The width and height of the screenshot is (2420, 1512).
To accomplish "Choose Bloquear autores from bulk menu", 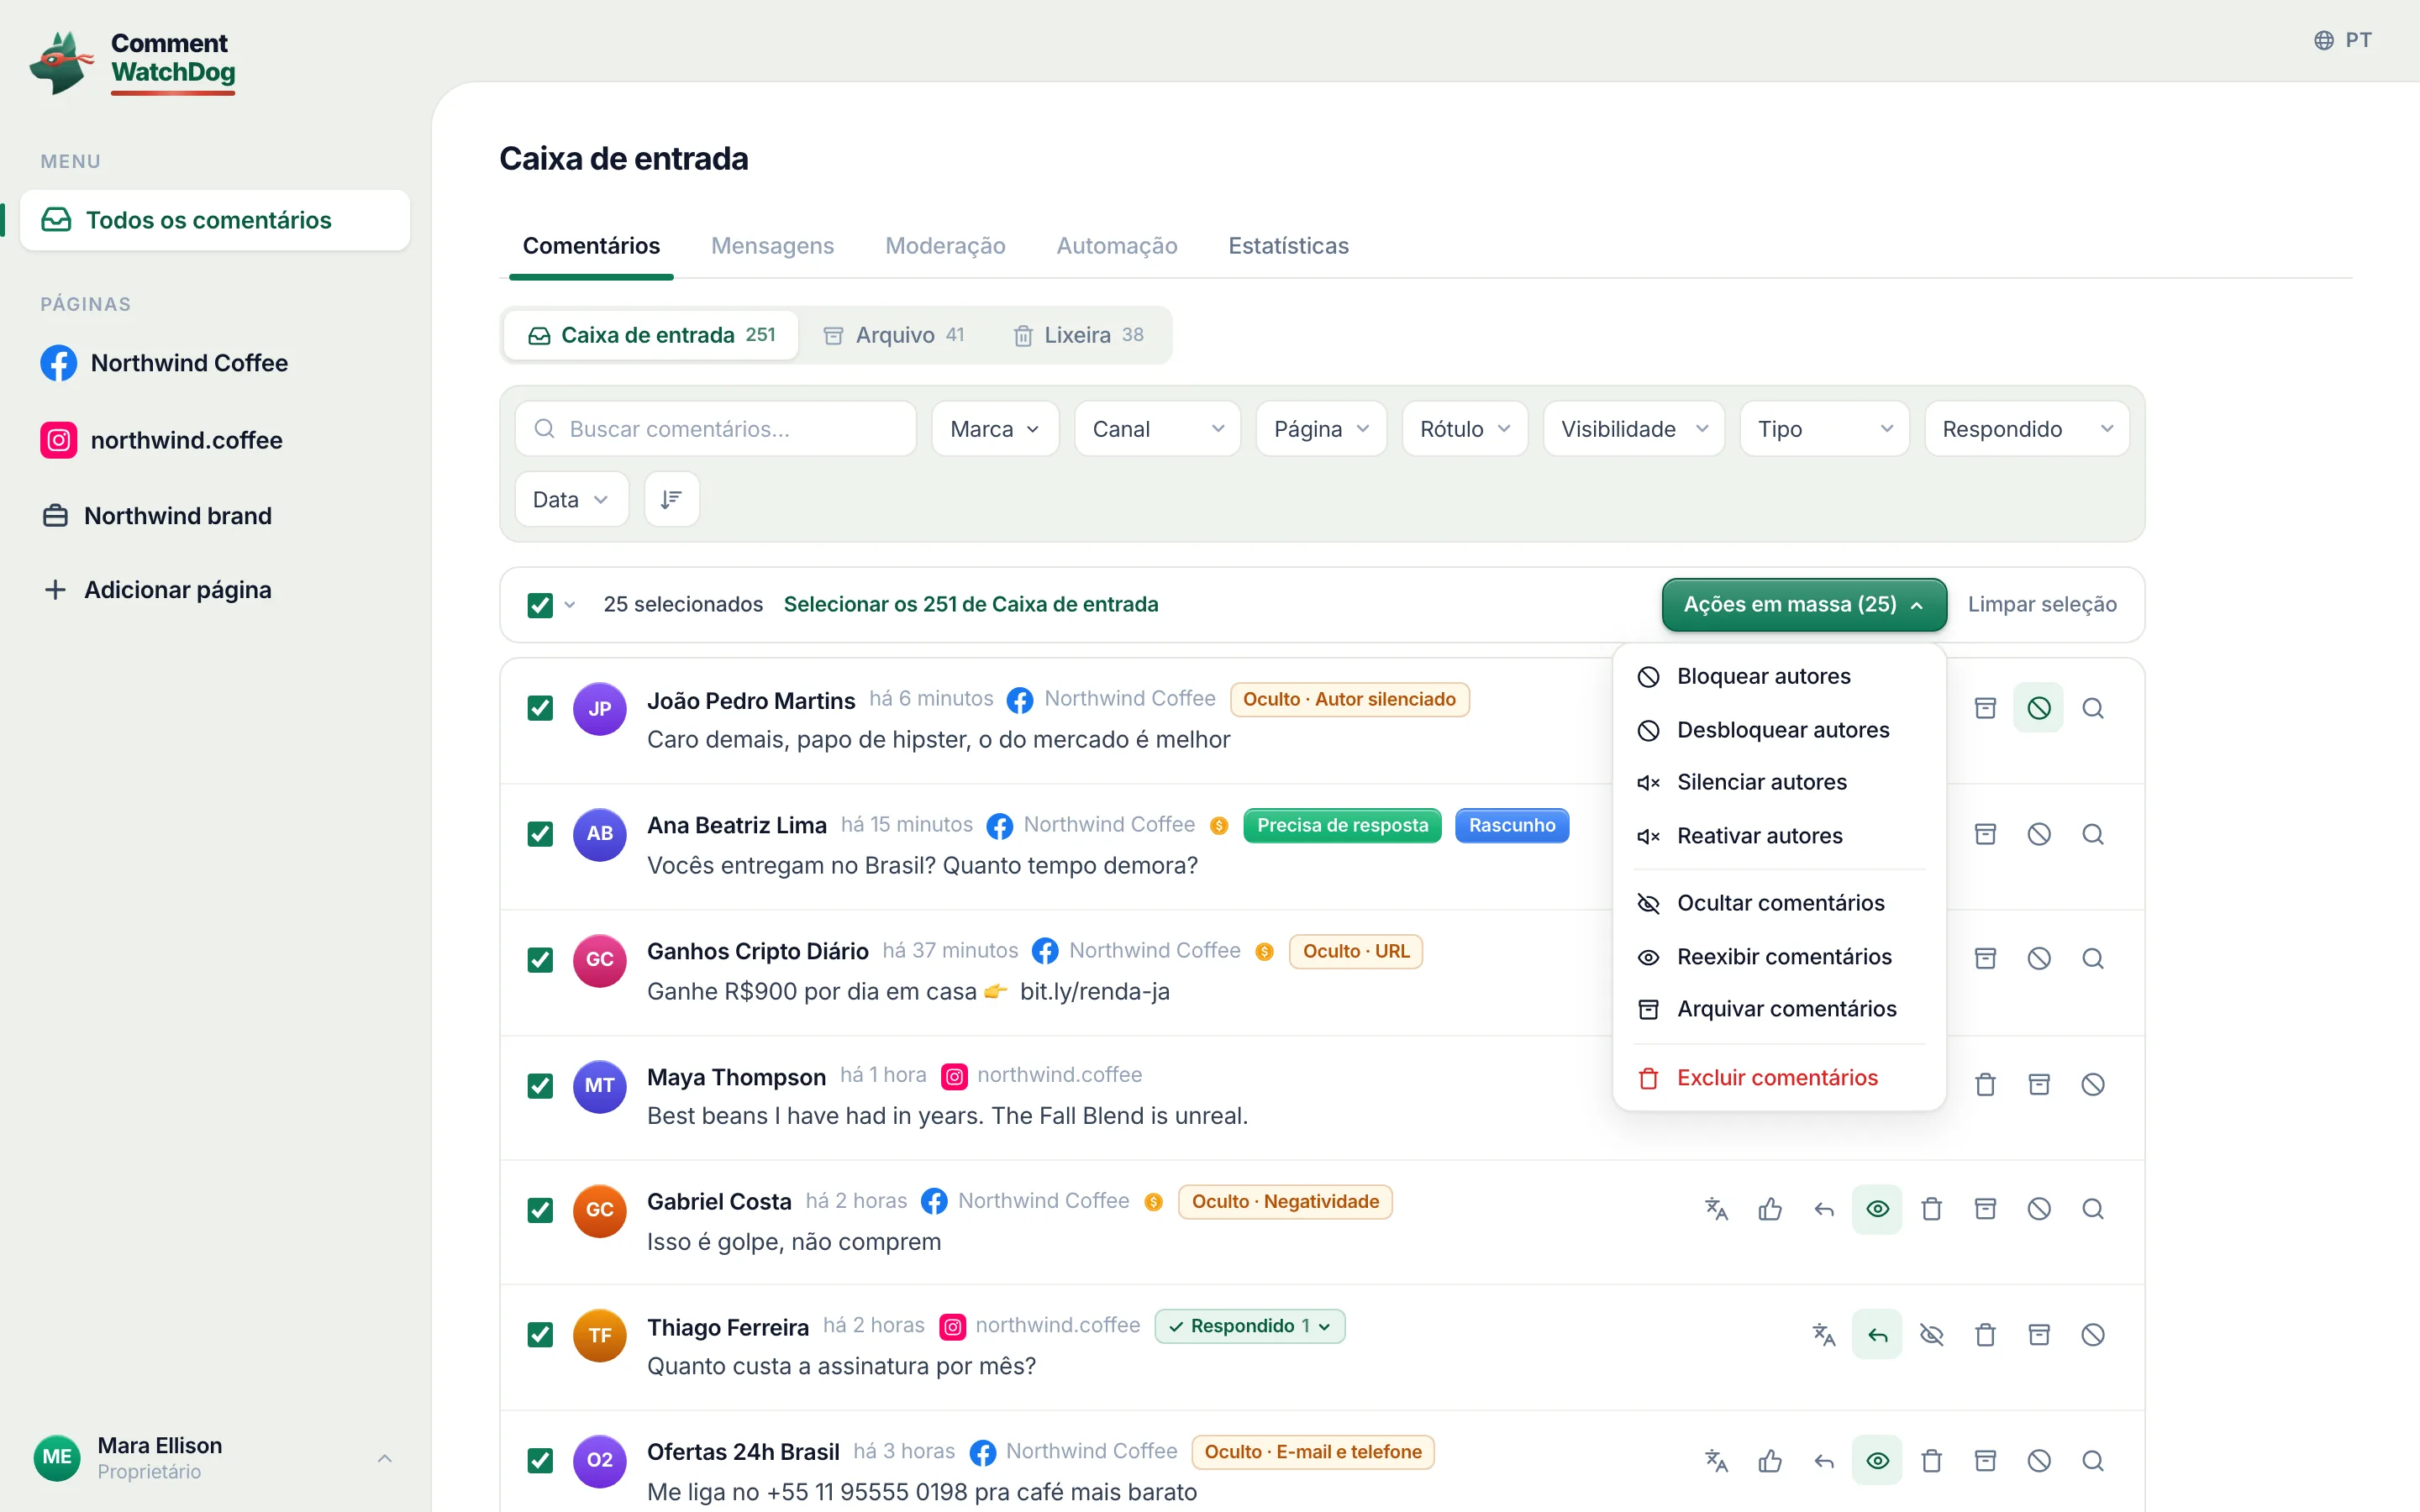I will (1779, 676).
